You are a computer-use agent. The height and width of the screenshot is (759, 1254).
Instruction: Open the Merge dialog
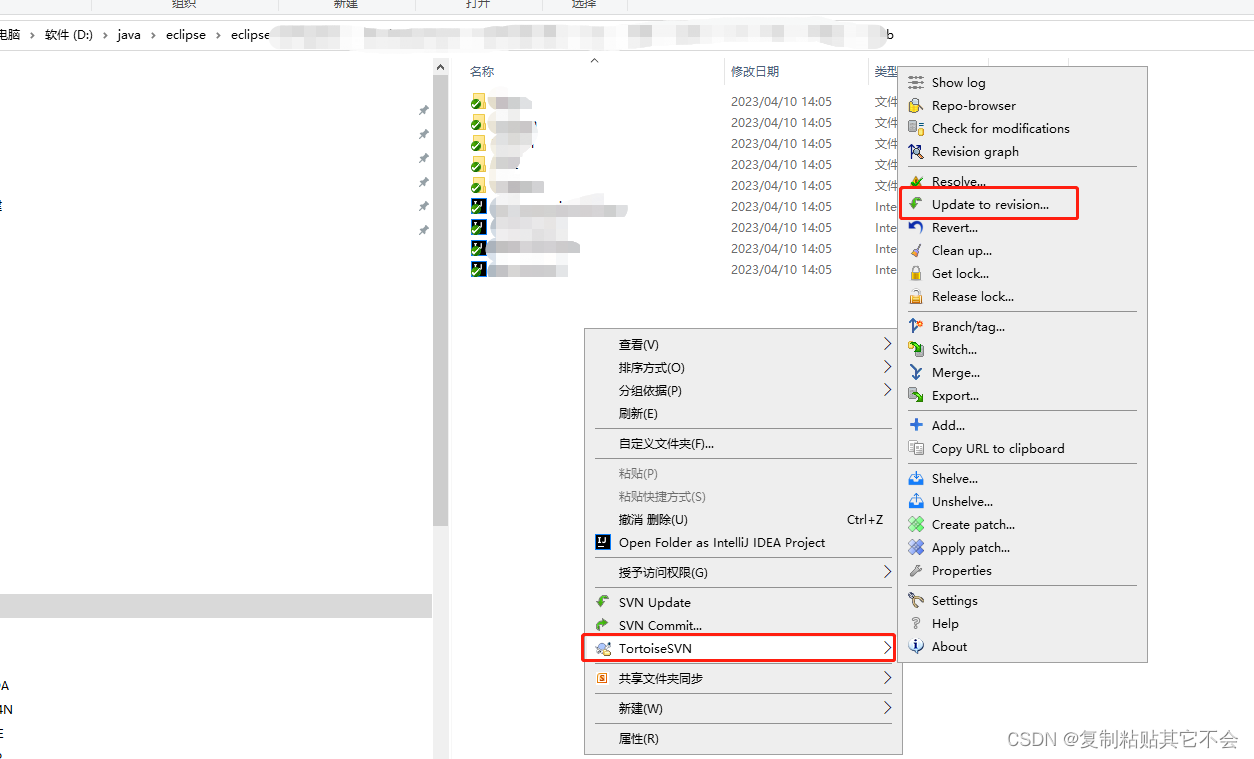955,372
